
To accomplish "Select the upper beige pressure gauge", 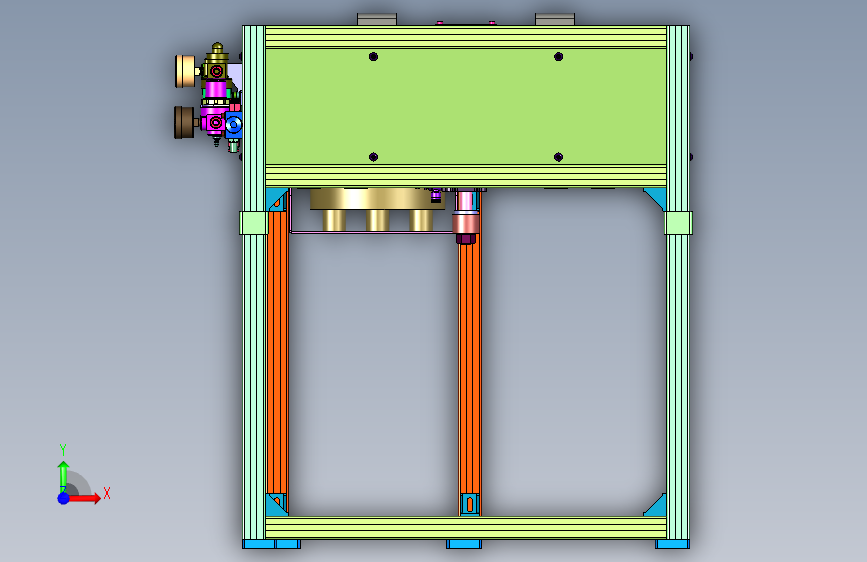I will tap(186, 71).
